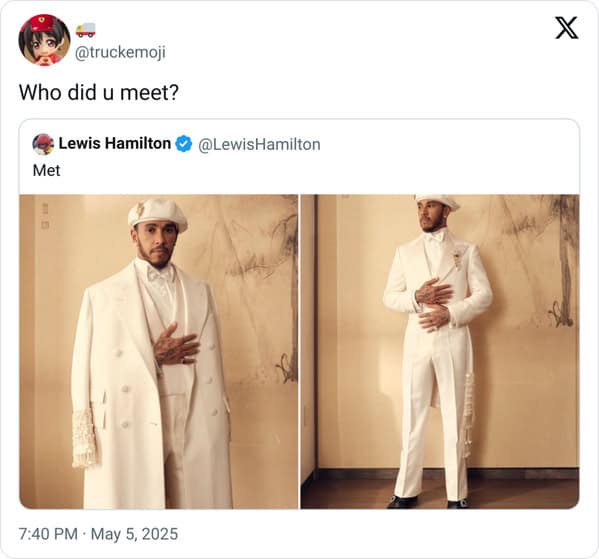Click Lewis Hamilton's small profile avatar
The image size is (599, 559).
click(43, 144)
